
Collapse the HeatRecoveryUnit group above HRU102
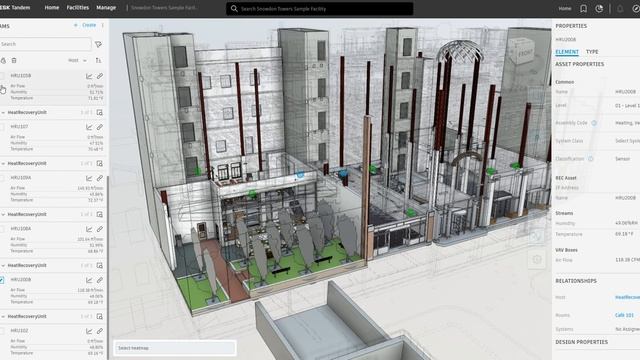click(3, 316)
